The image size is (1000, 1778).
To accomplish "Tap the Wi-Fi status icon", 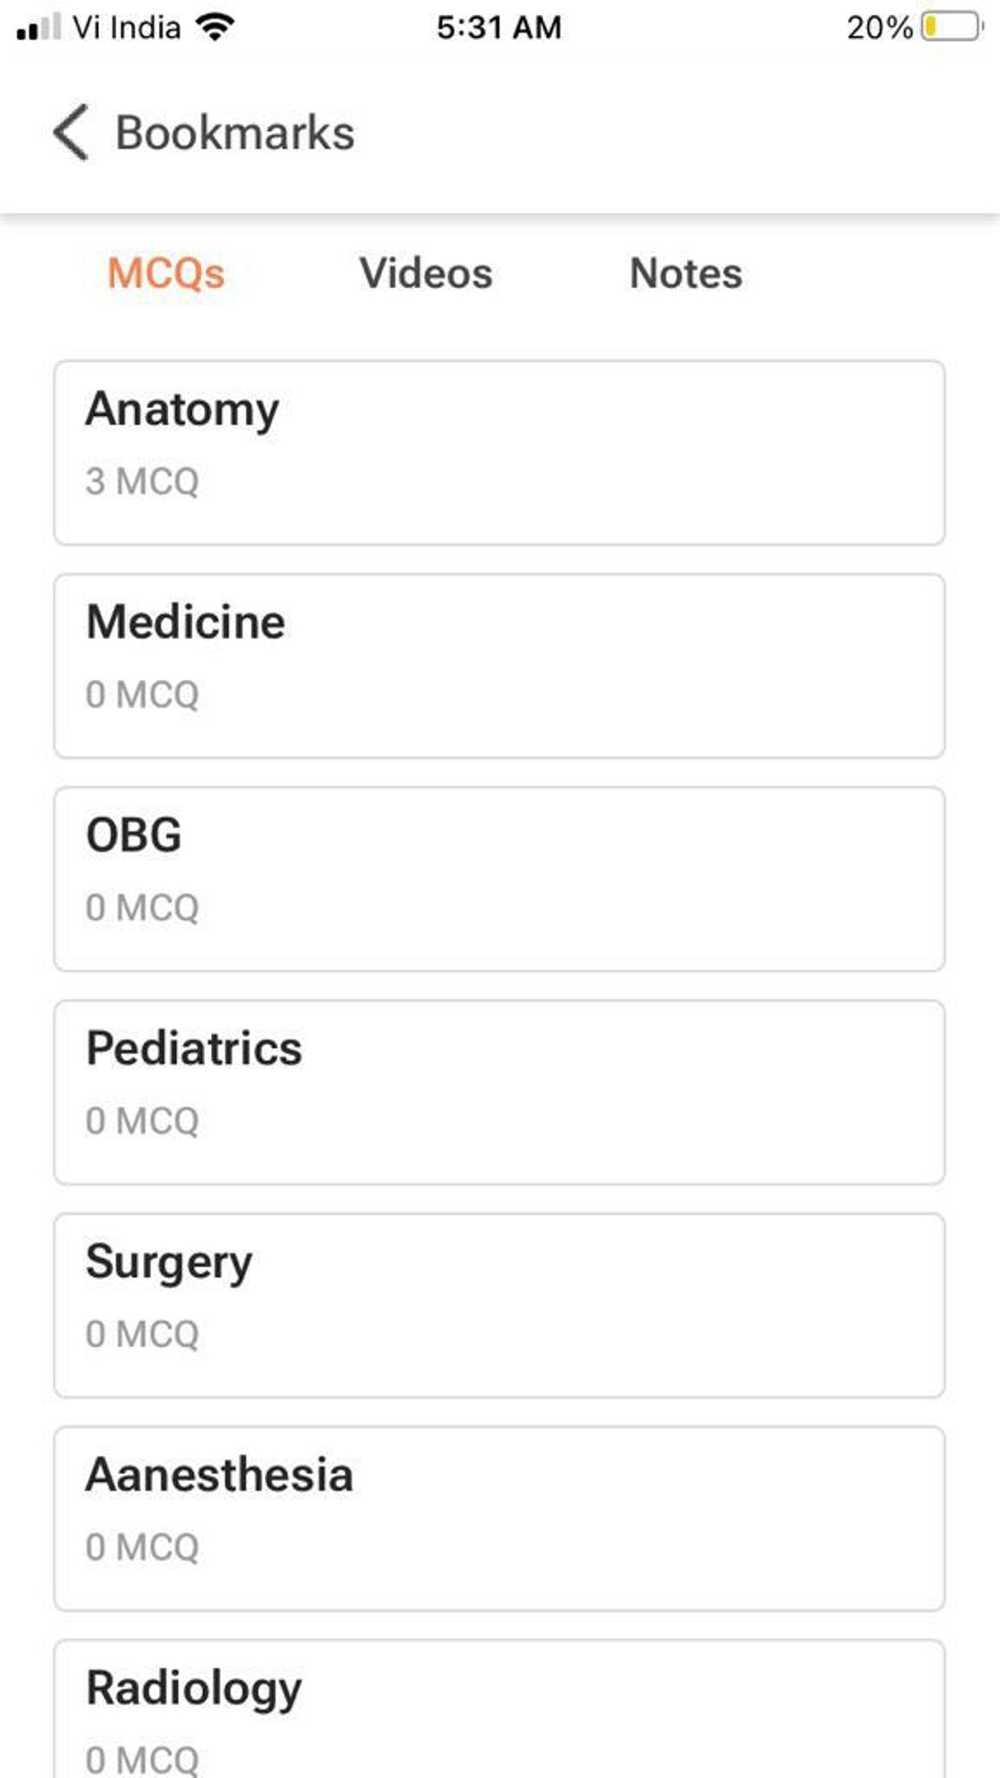I will click(214, 27).
